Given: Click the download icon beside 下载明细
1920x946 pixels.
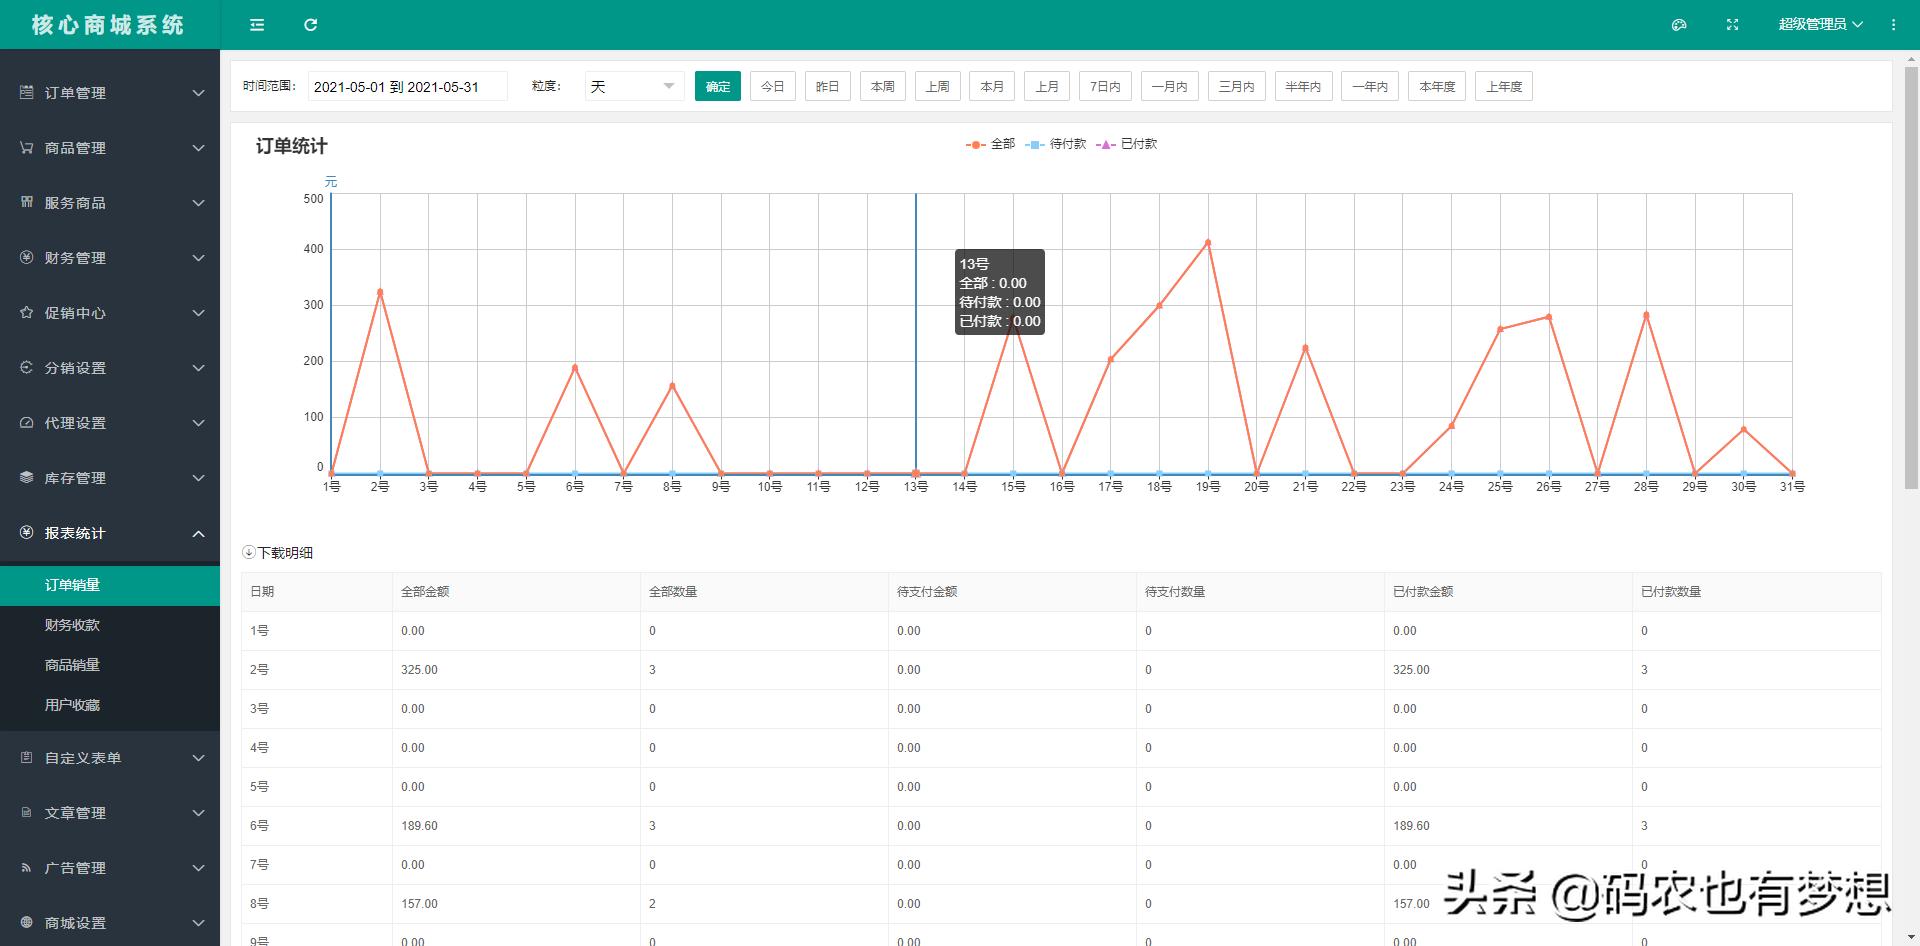Looking at the screenshot, I should 249,552.
